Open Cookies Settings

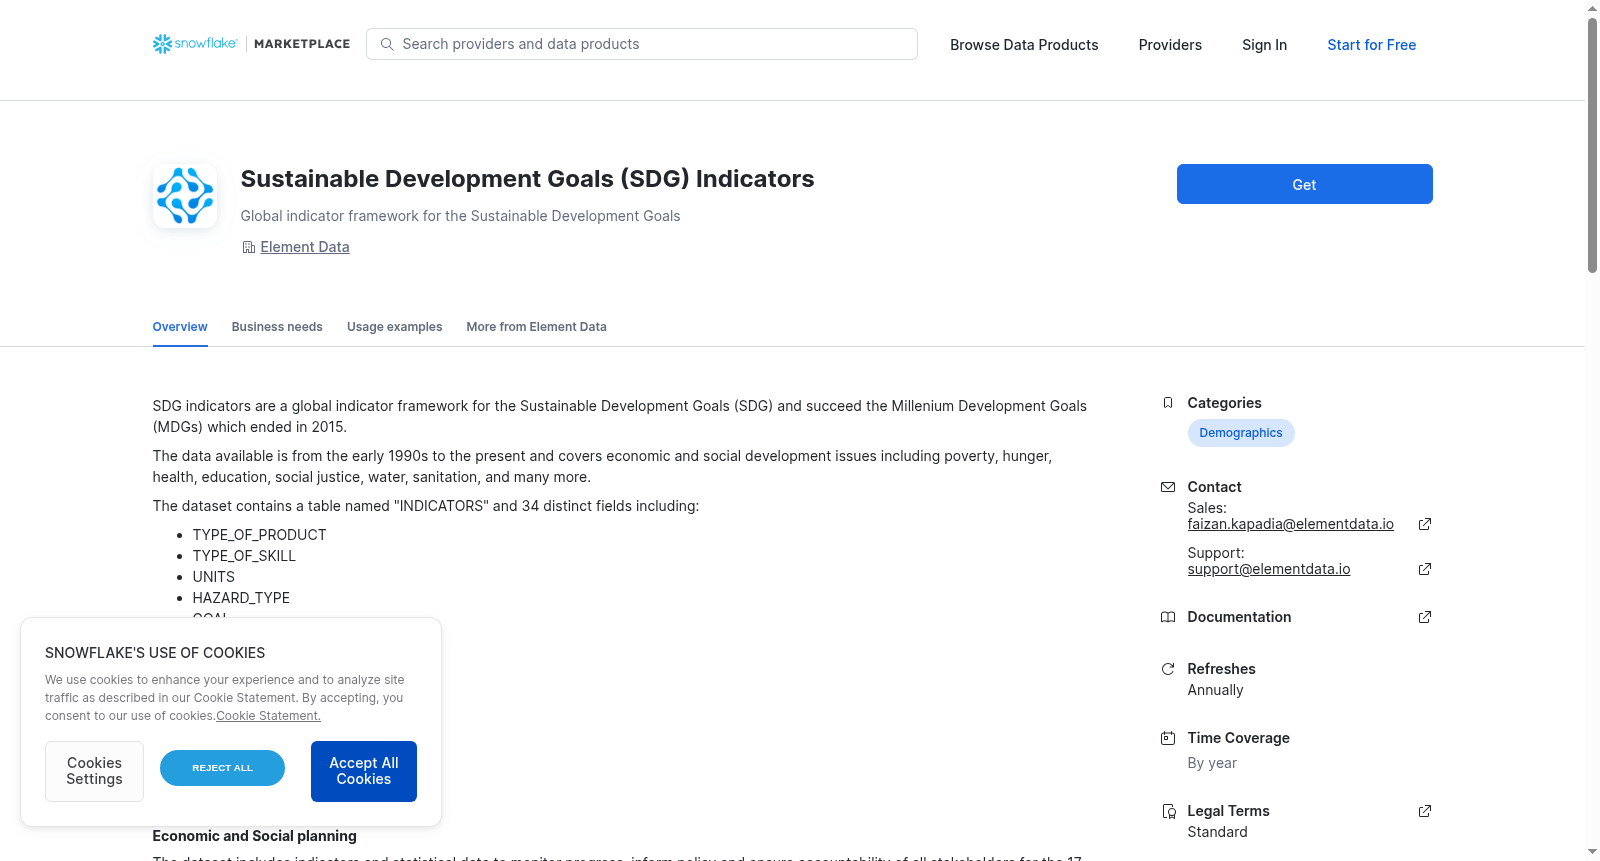click(94, 771)
